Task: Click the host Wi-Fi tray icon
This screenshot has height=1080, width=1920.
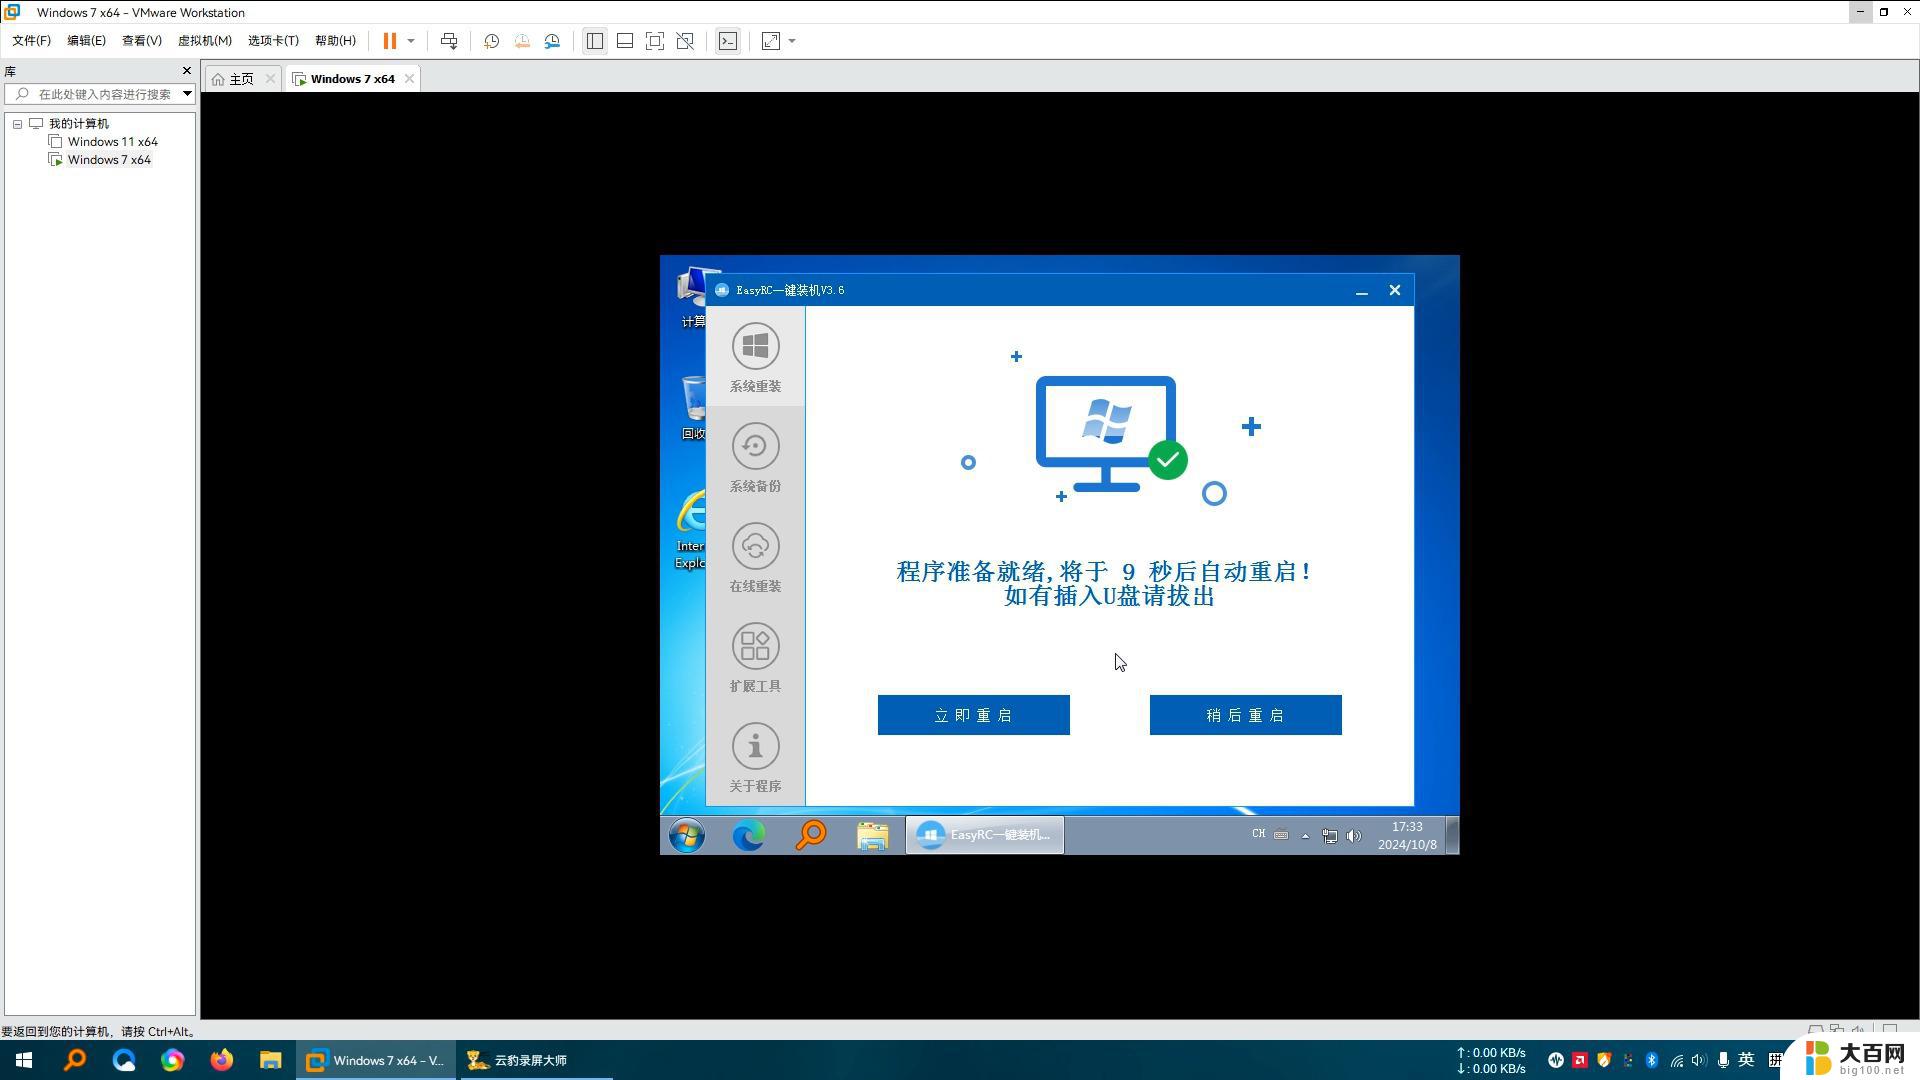Action: [1677, 1060]
